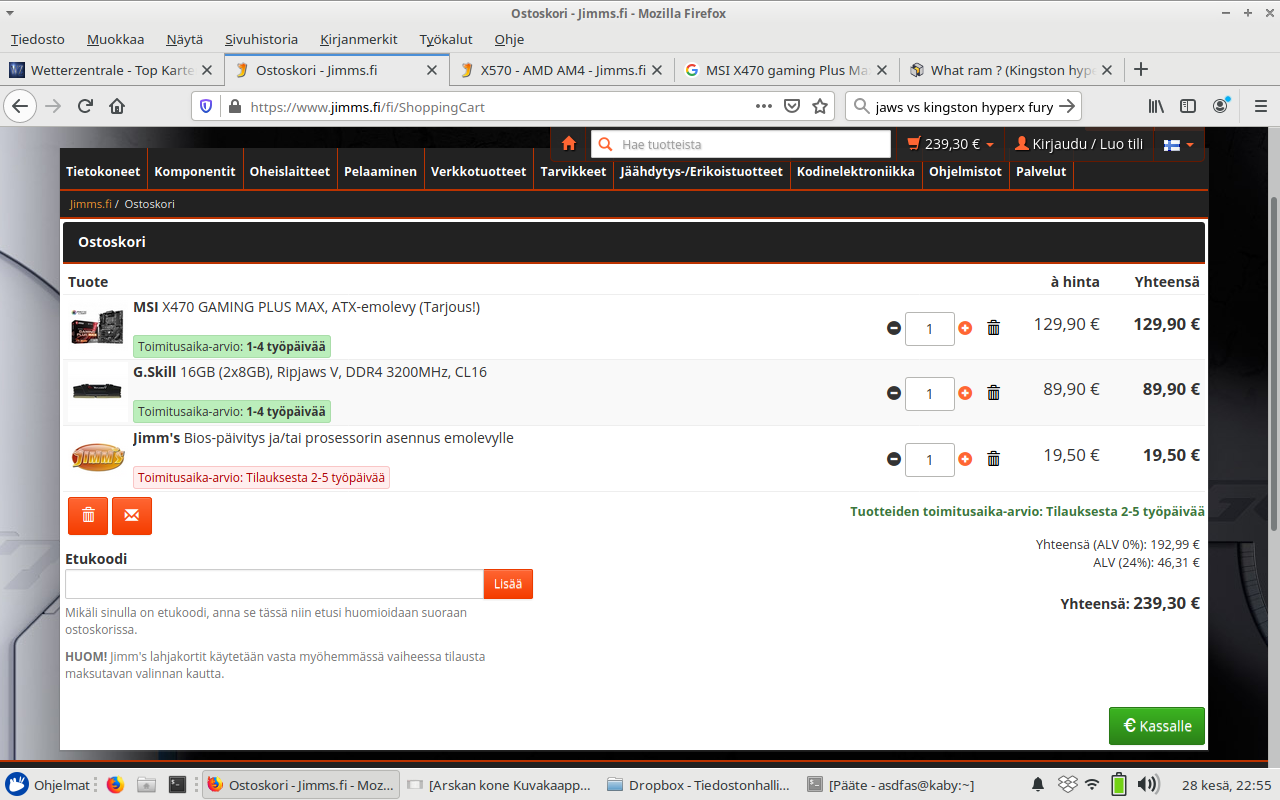Screen dimensions: 1280x800
Task: Increase quantity of Jimm's Bios-päivitys service
Action: tap(965, 459)
